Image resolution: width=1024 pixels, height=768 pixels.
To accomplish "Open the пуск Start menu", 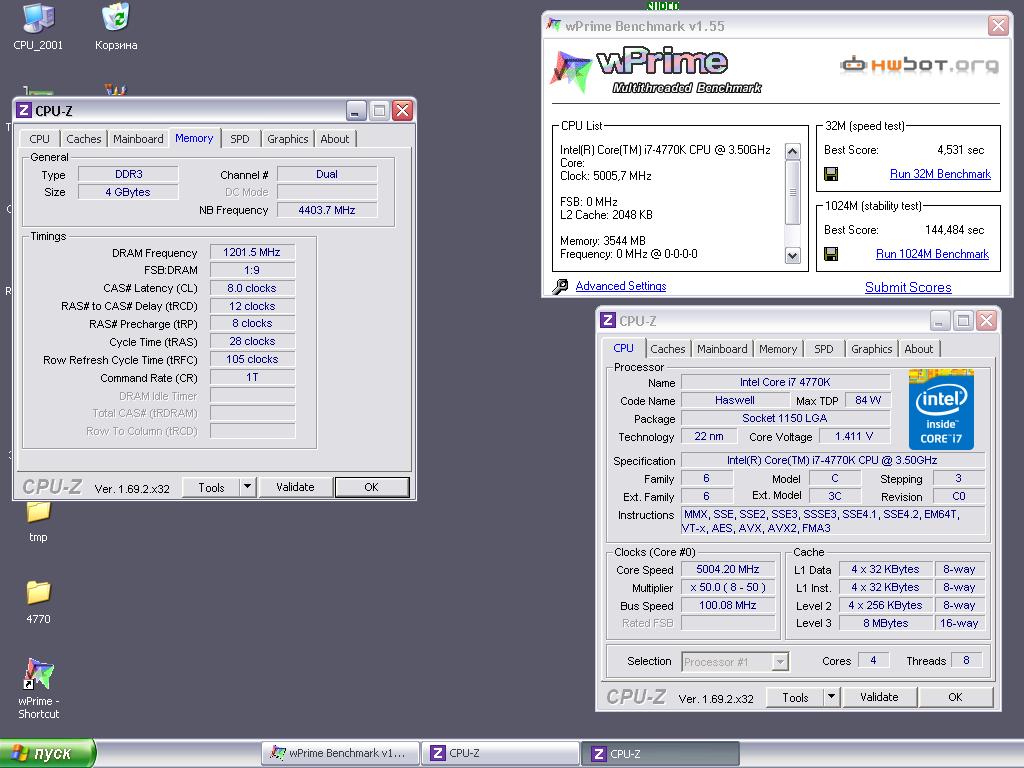I will tap(47, 753).
